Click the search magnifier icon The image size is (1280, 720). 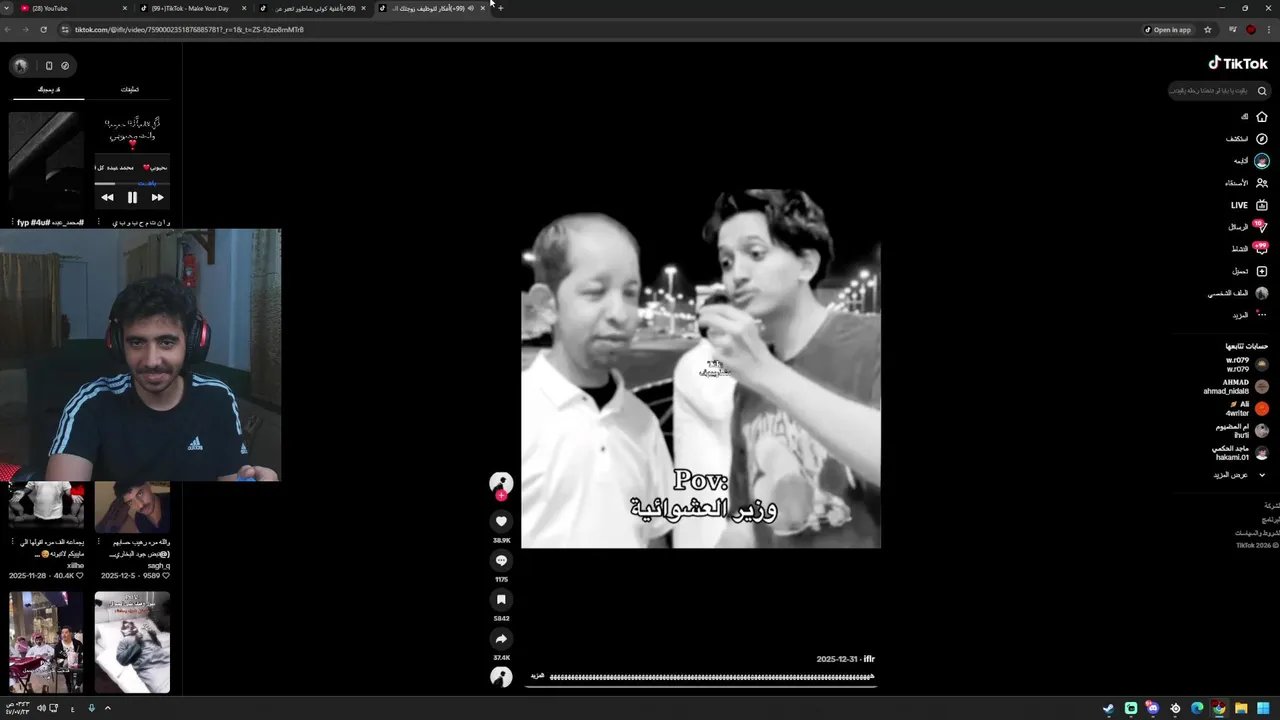1262,91
